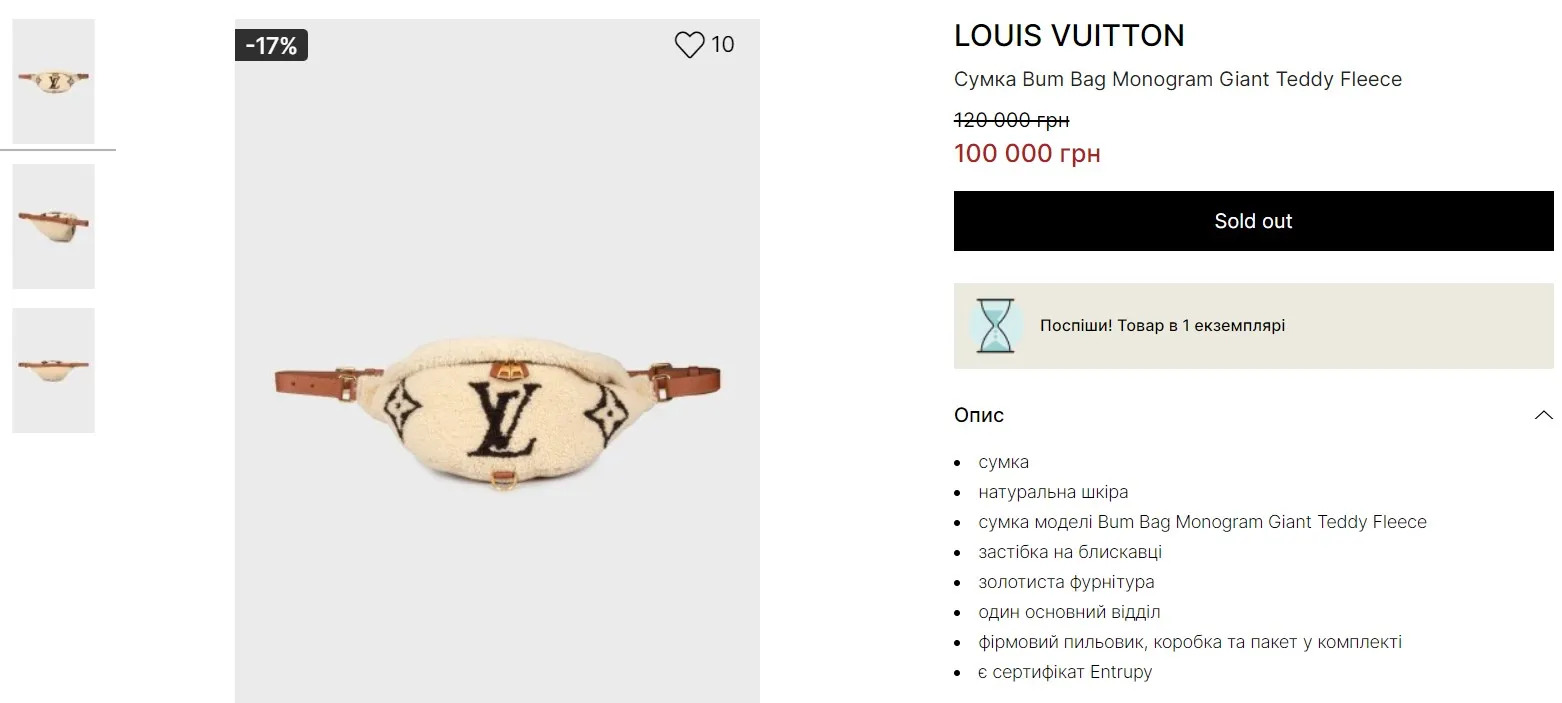This screenshot has height=703, width=1562.
Task: Click the застібка на блискавці description item
Action: 1070,552
